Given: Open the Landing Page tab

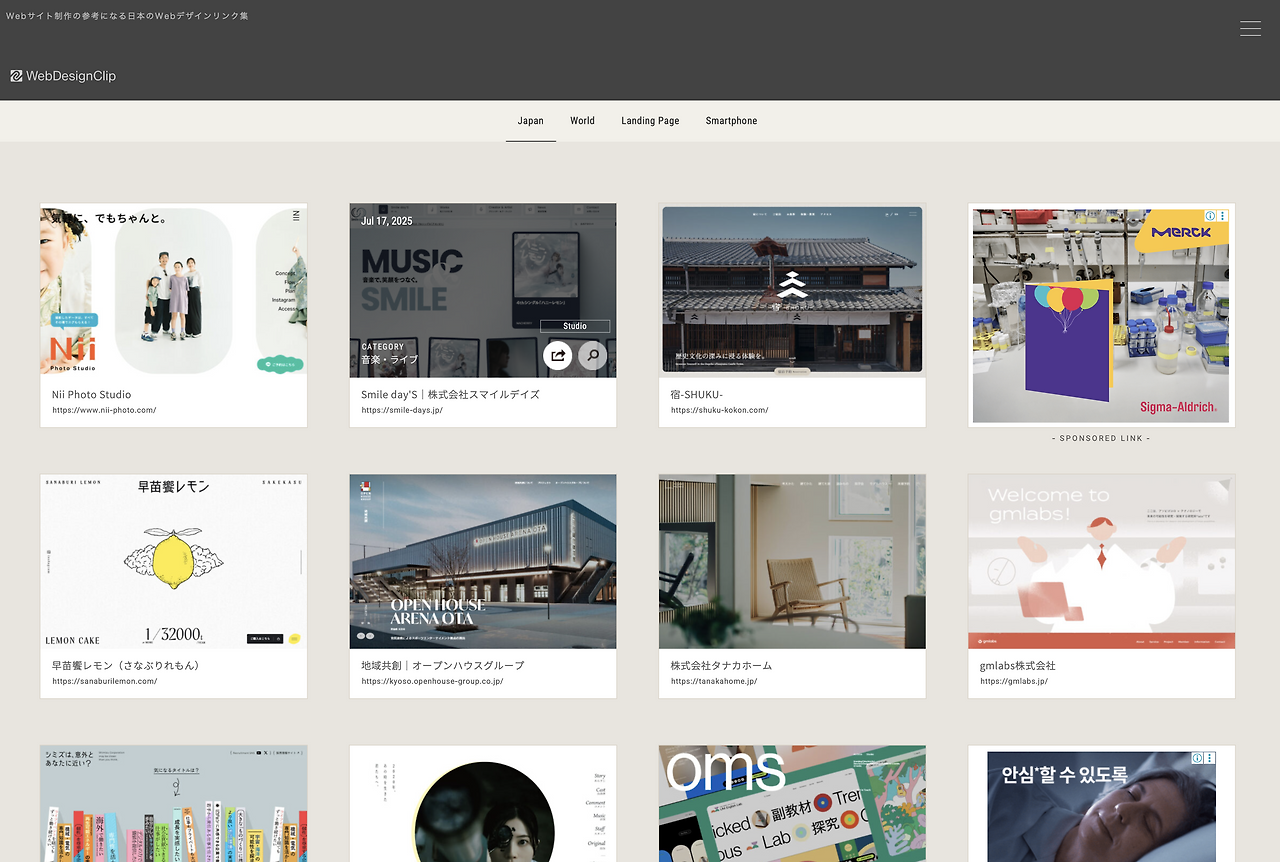Looking at the screenshot, I should pos(650,121).
